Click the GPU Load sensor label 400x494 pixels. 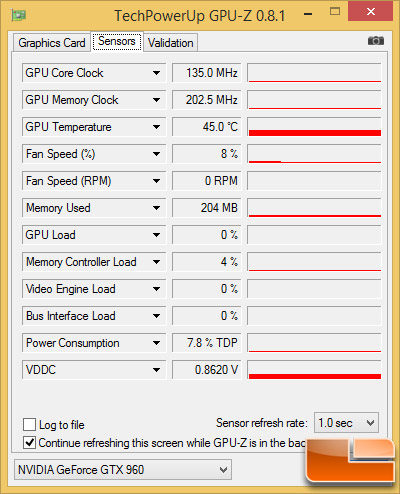tap(51, 235)
